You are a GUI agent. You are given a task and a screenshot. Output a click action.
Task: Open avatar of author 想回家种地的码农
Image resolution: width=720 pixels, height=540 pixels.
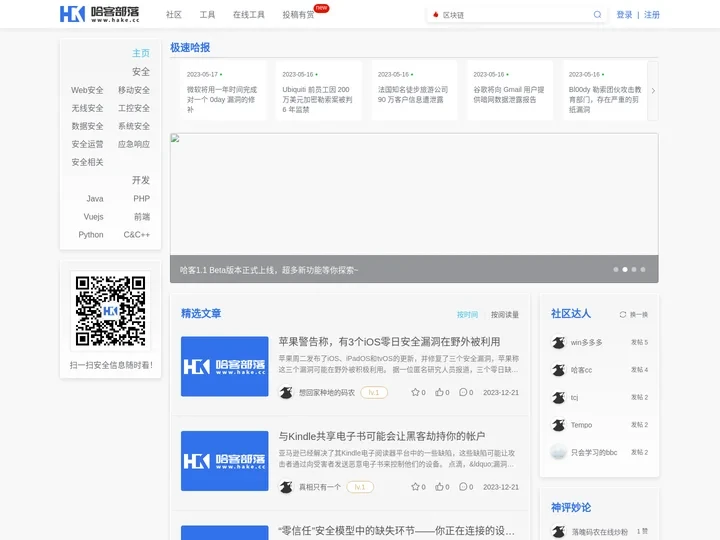click(286, 393)
